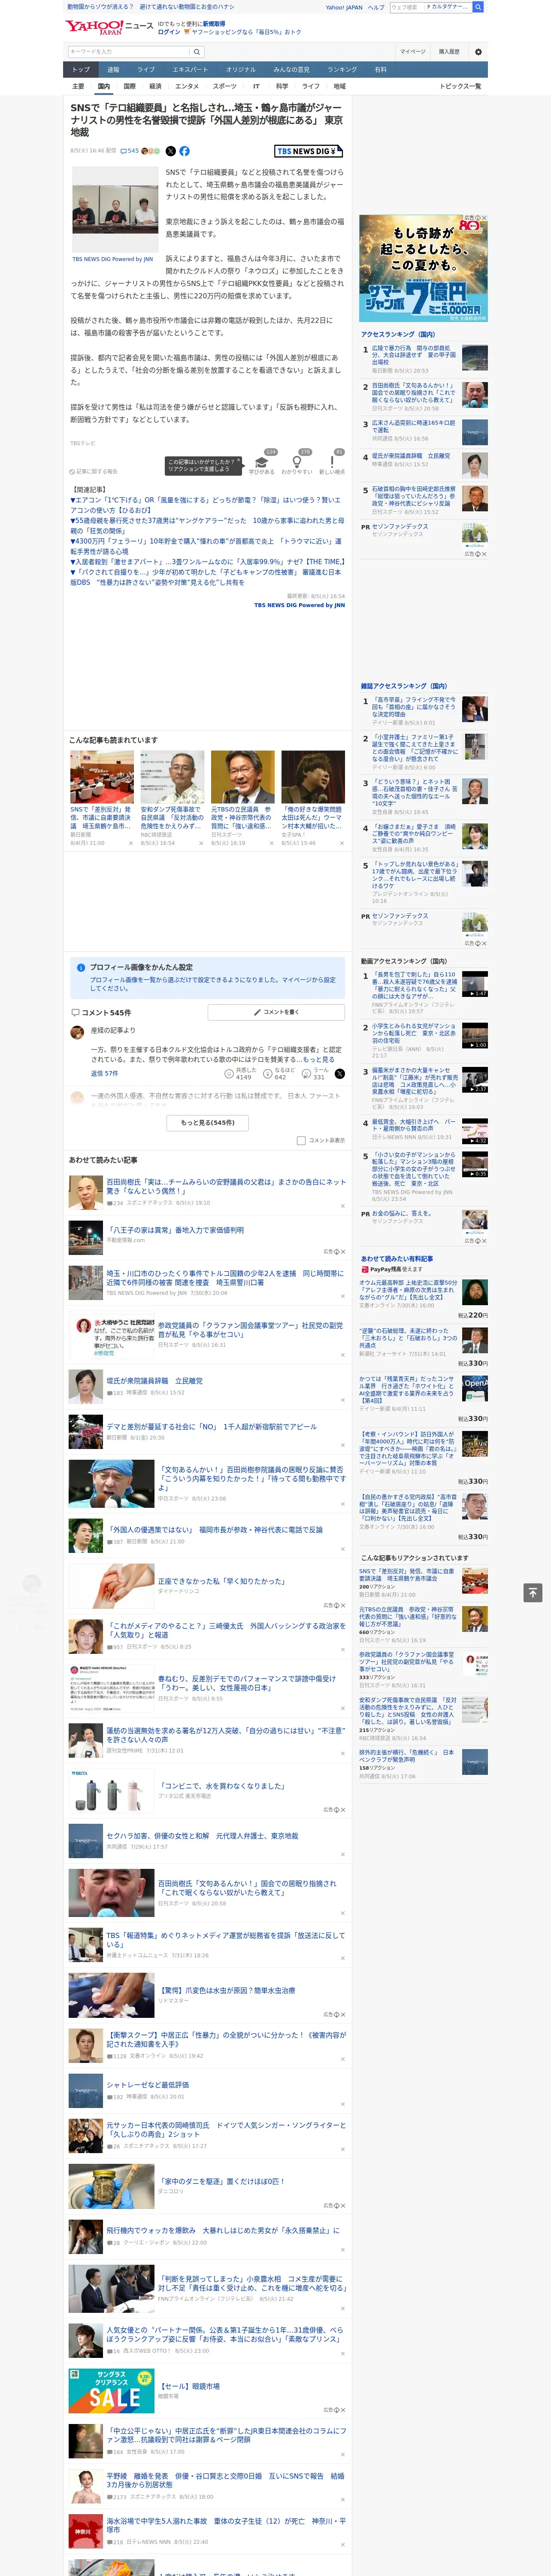Share article on X icon
The width and height of the screenshot is (551, 2576).
click(x=170, y=151)
